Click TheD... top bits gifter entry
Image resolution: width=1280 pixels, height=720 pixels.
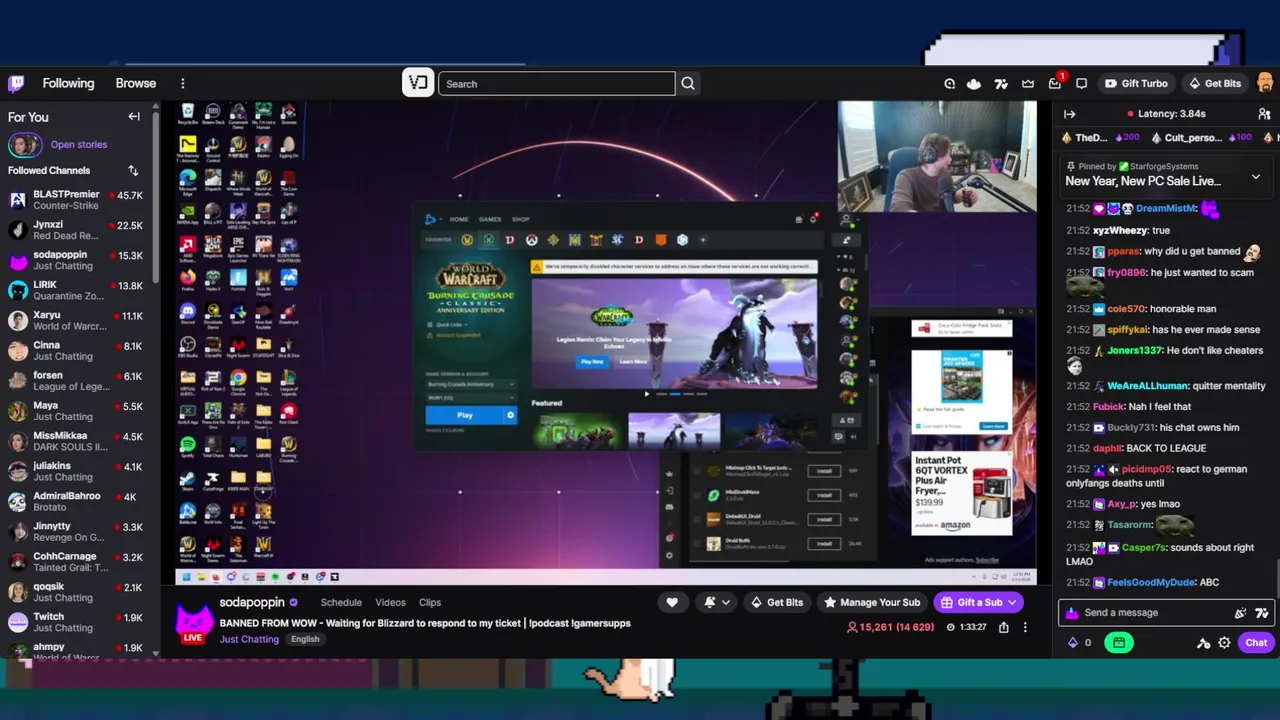click(x=1103, y=138)
